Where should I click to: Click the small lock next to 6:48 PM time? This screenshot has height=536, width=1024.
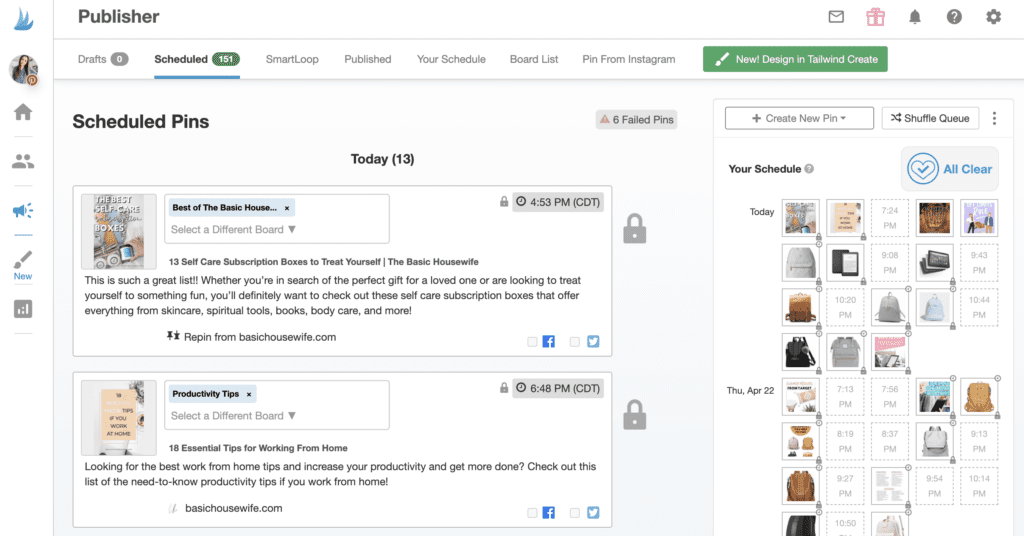tap(504, 388)
